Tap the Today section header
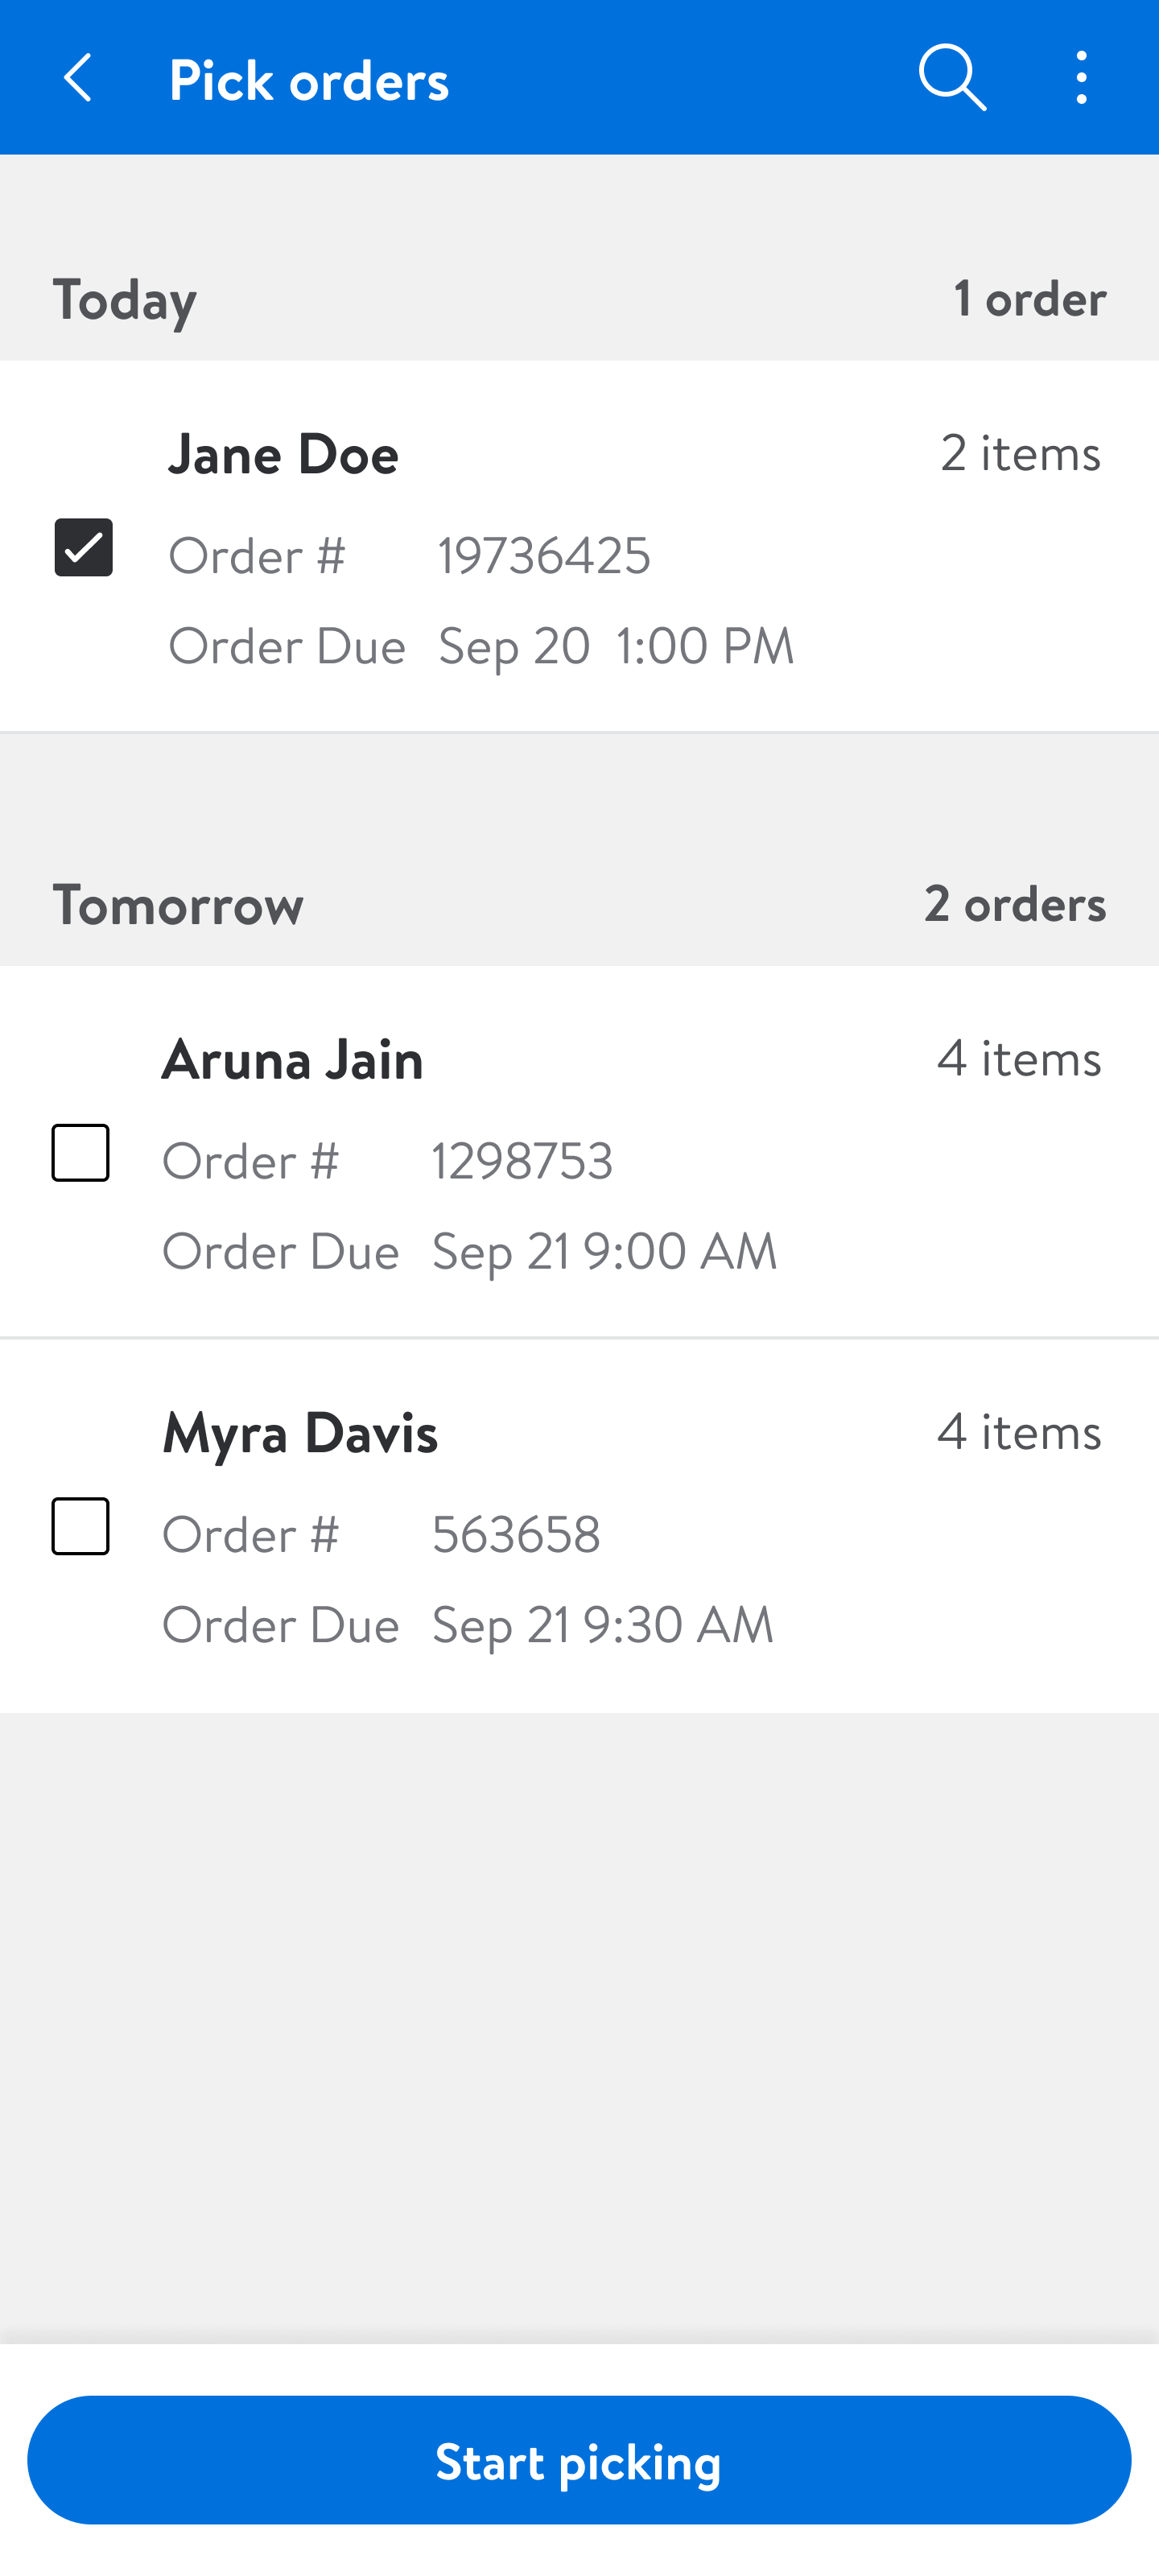Screen dimensions: 1159x2576 [125, 299]
